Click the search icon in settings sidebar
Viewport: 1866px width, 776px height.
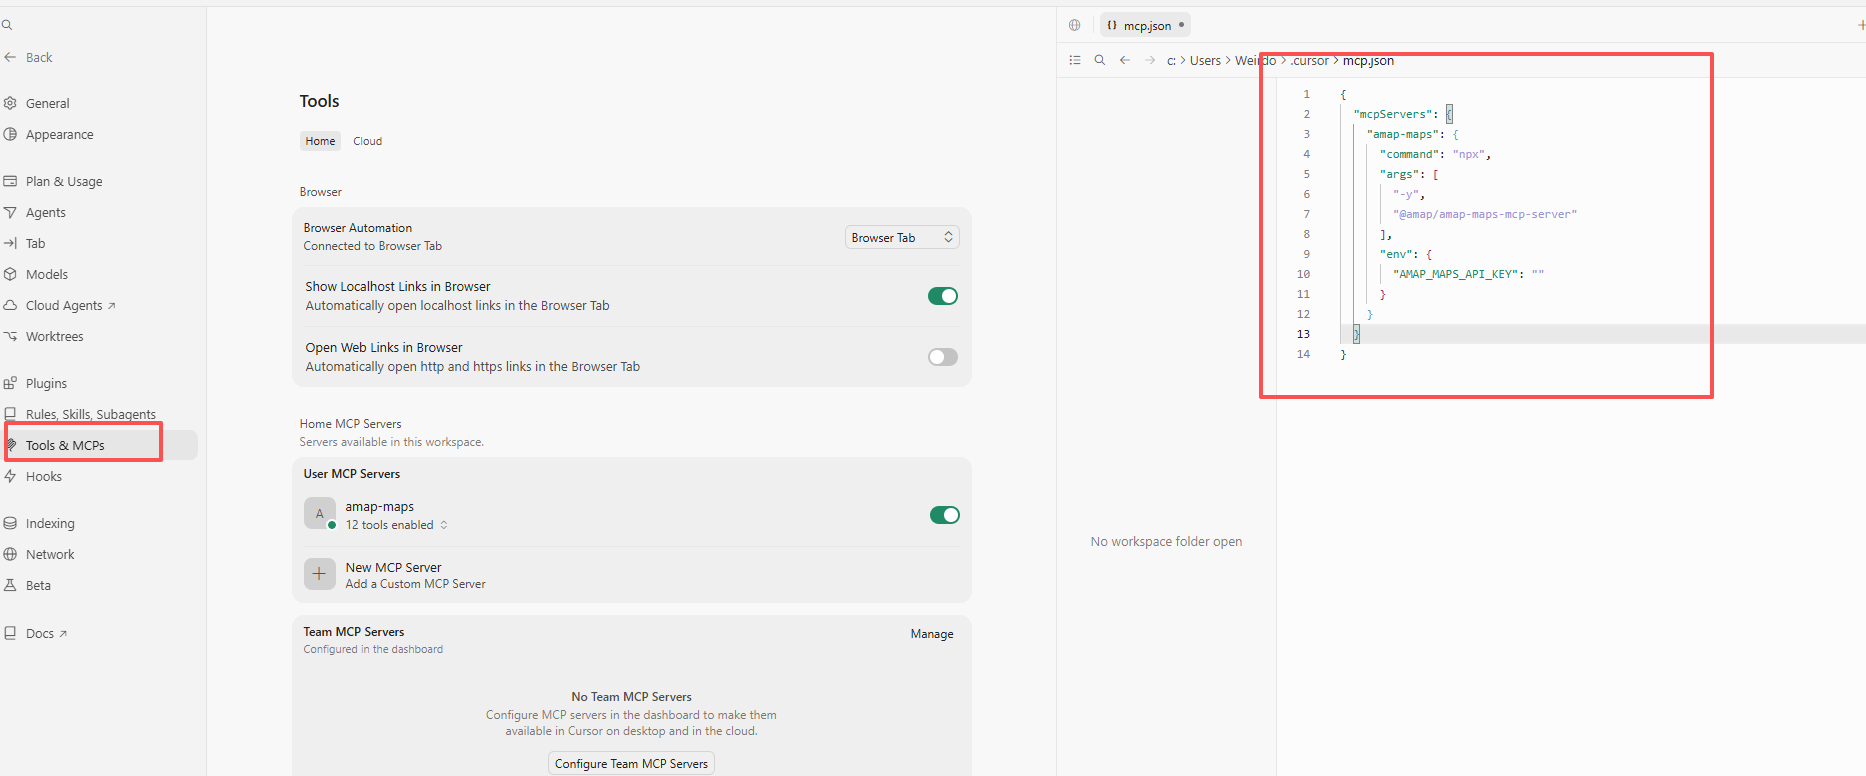click(x=6, y=25)
